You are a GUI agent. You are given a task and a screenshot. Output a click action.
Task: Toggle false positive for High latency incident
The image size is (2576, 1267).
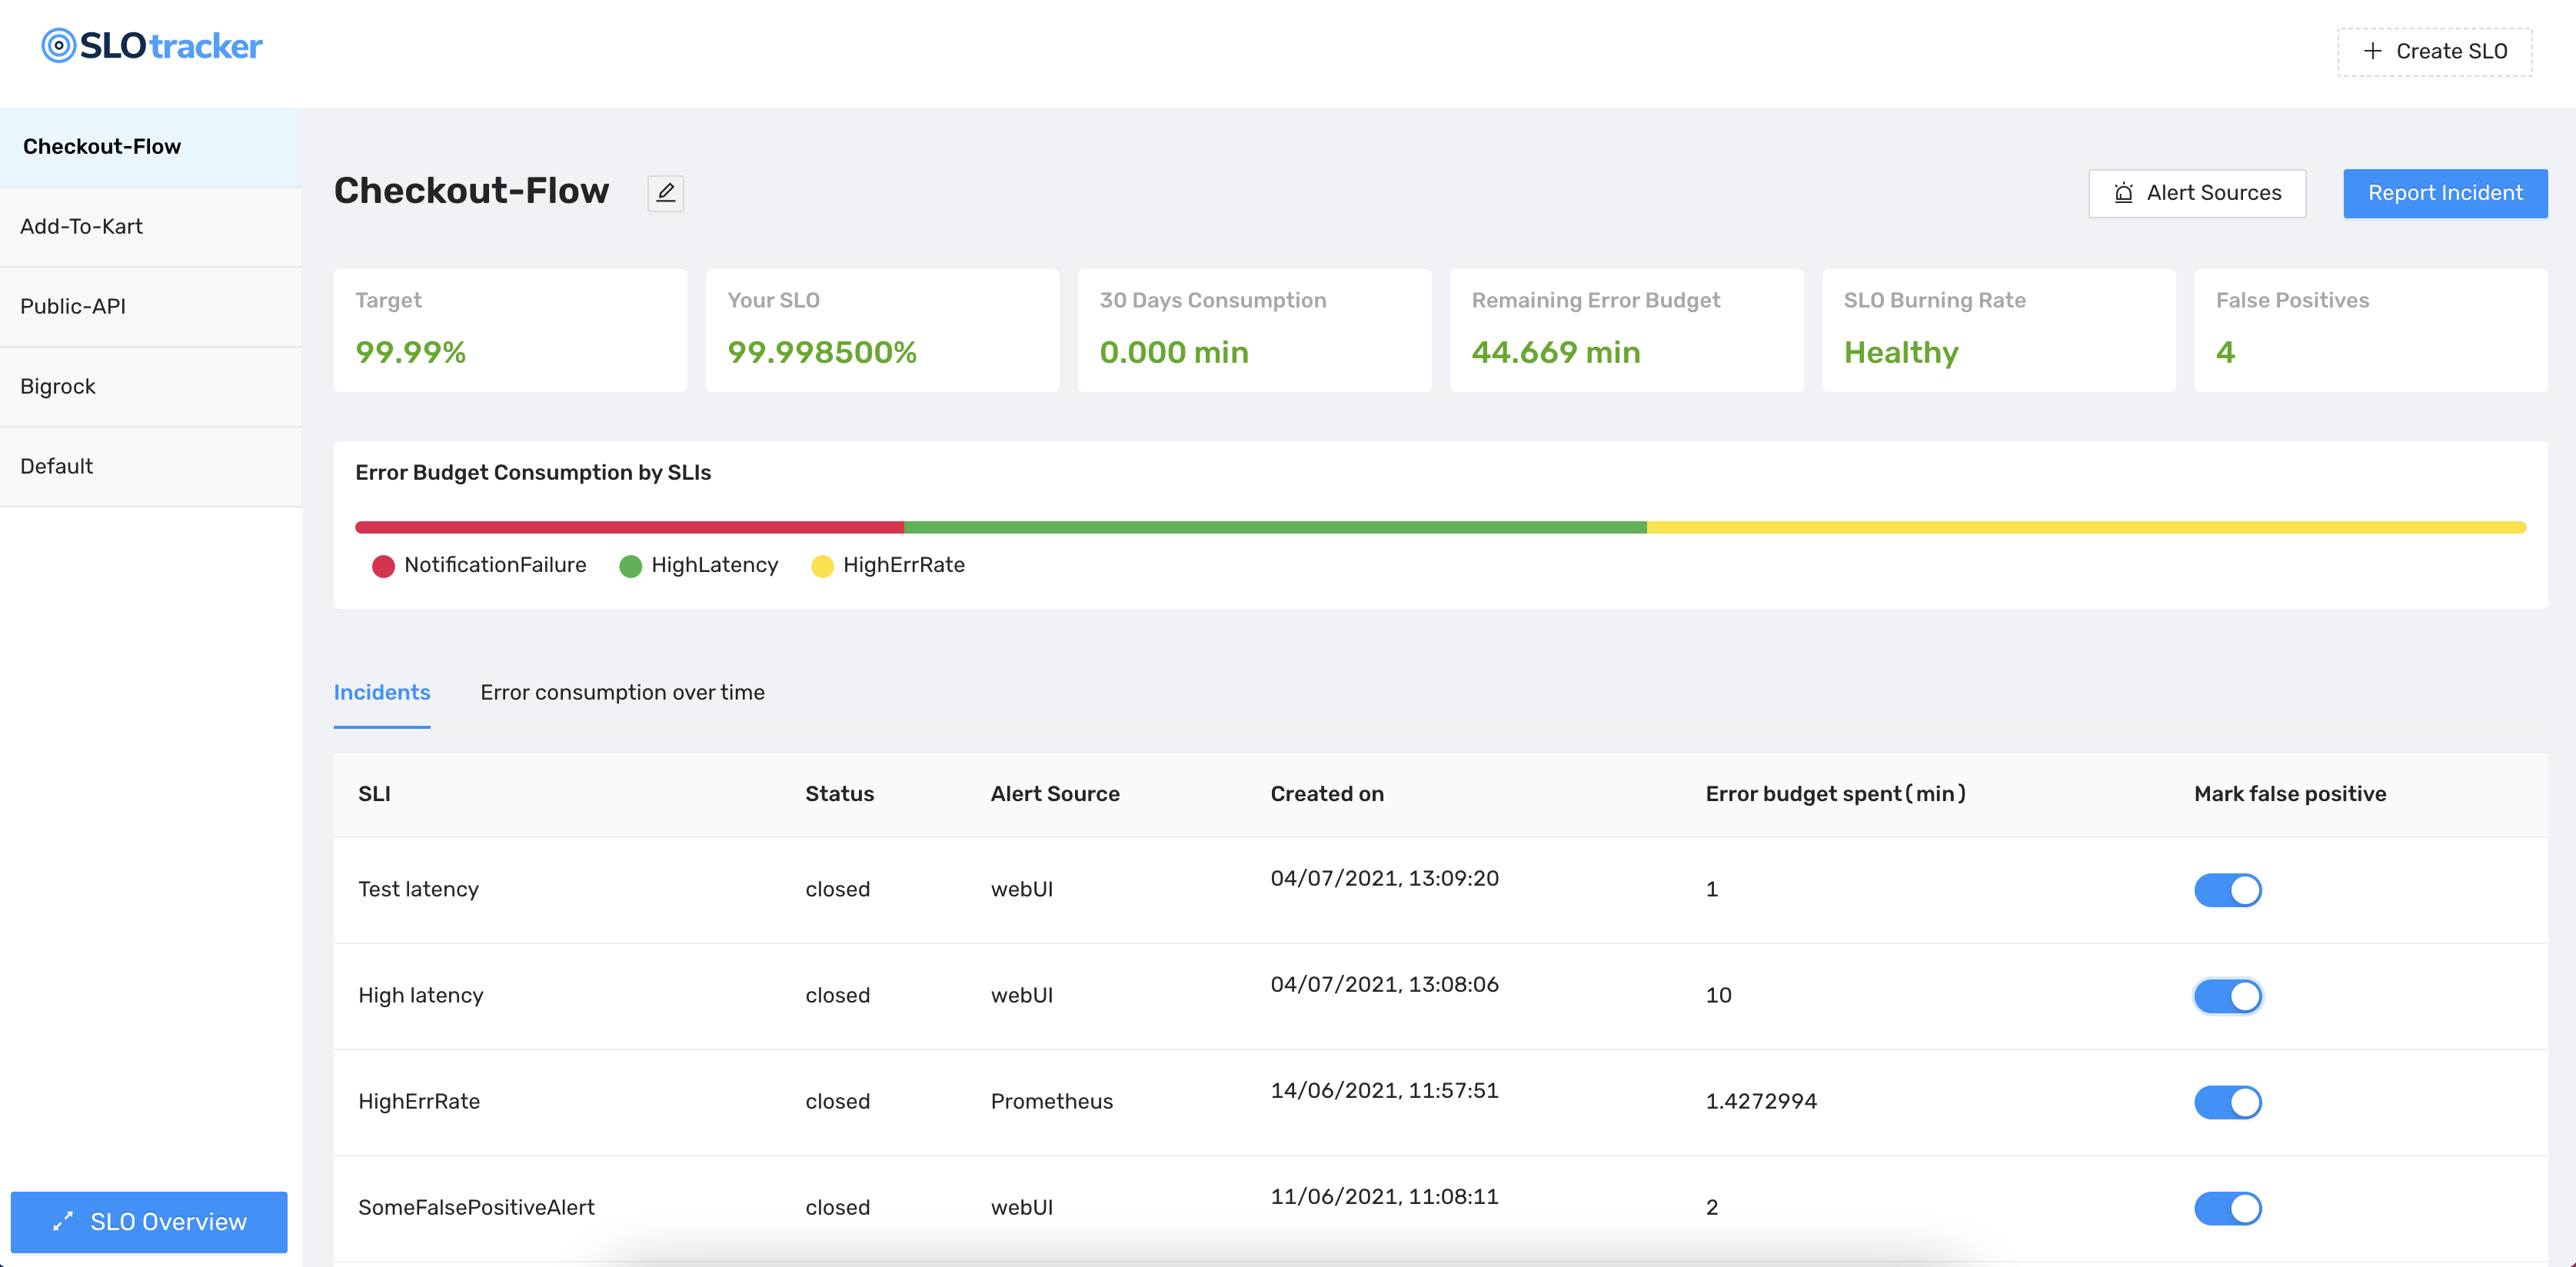pos(2227,995)
